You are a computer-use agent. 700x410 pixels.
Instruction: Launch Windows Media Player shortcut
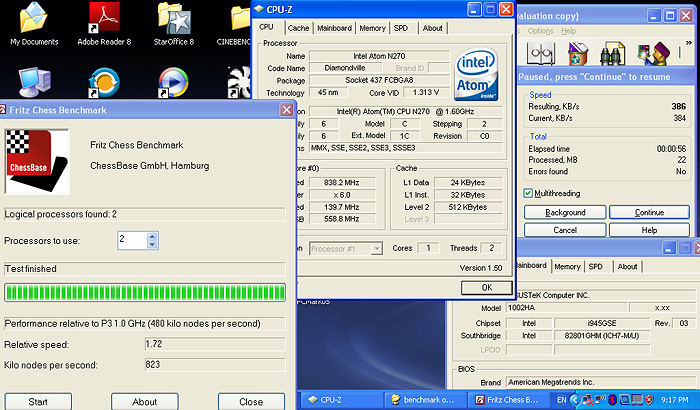point(173,83)
